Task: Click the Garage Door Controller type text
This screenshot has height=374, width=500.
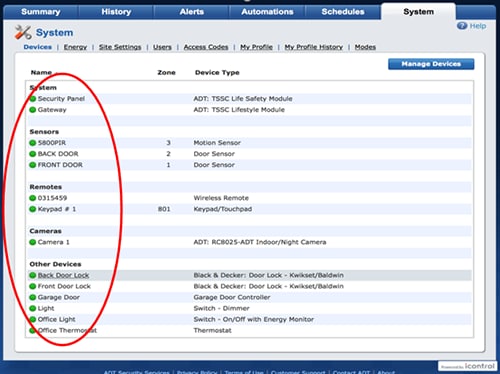Action: tap(232, 297)
